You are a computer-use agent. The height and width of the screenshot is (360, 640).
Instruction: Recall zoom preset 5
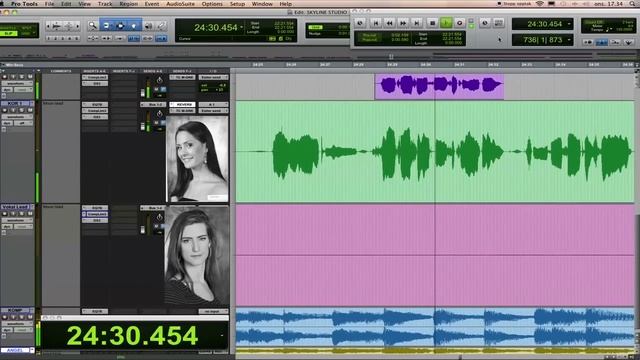77,38
